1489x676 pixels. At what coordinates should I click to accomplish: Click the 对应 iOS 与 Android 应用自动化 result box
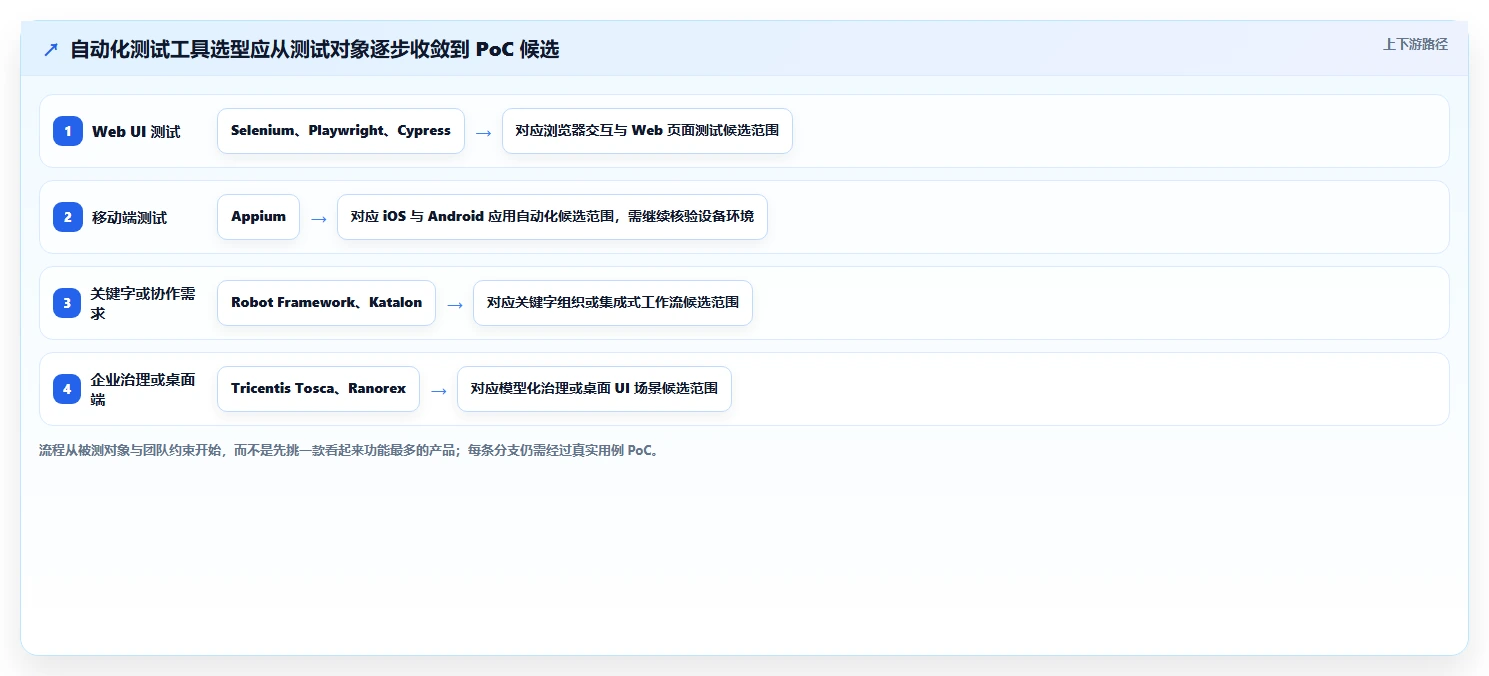552,217
